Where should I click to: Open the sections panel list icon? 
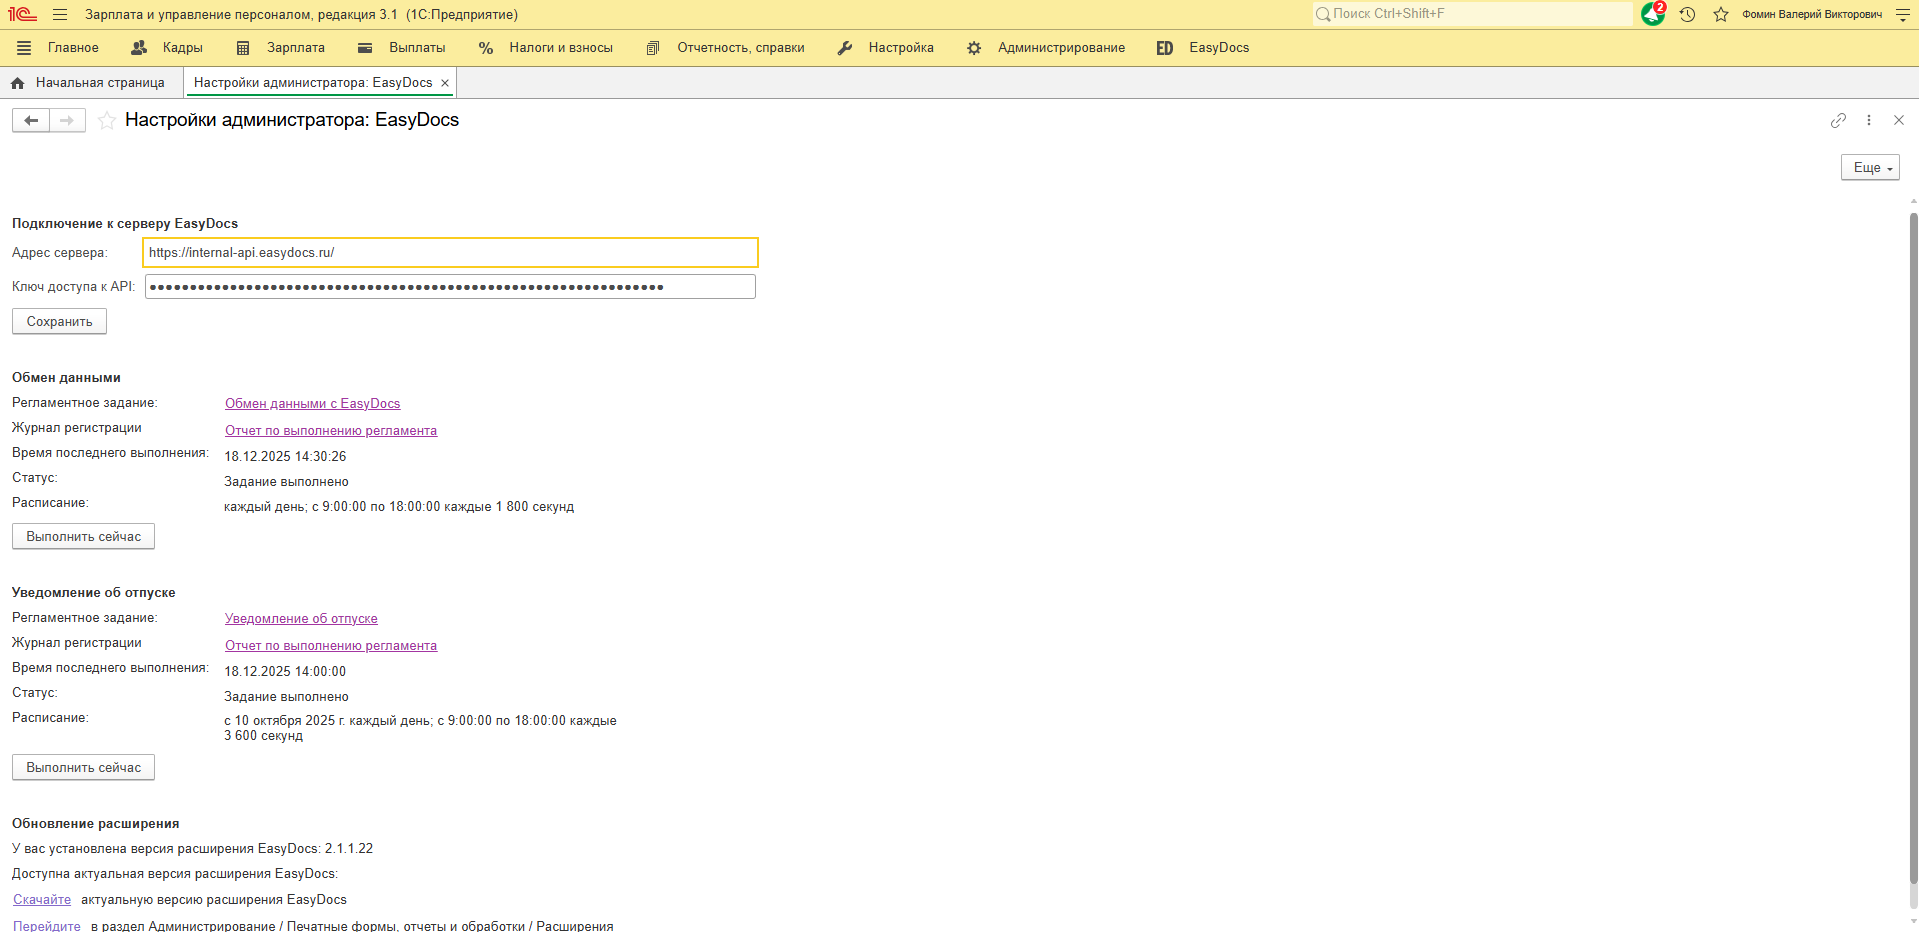tap(24, 48)
